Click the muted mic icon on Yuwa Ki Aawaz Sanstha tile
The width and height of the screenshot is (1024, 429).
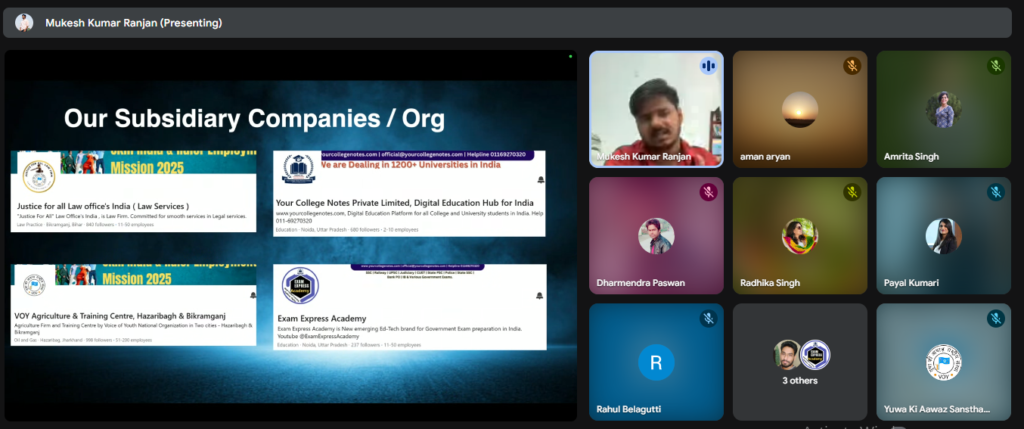coord(995,318)
